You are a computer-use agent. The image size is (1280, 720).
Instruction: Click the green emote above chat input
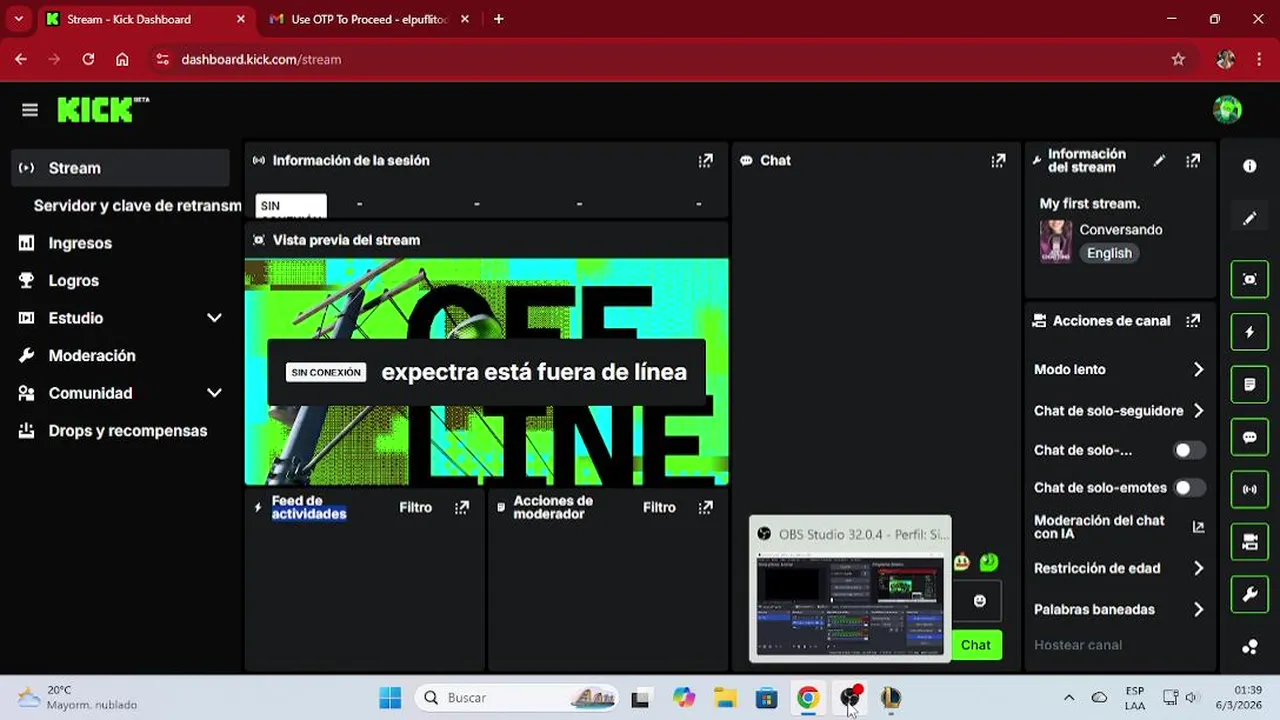tap(989, 562)
